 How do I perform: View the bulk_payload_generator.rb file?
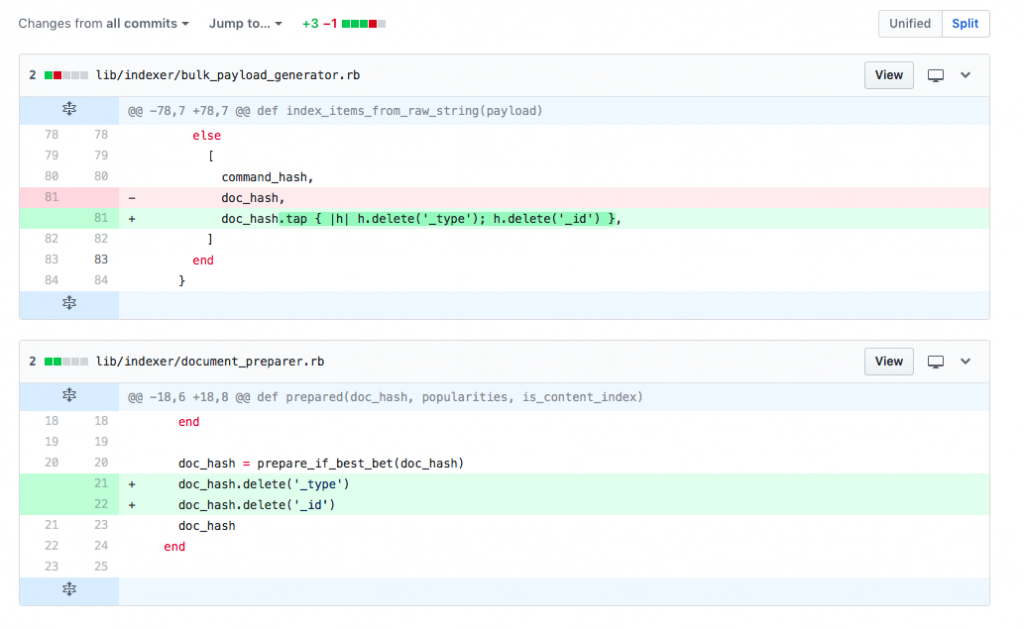(x=889, y=75)
